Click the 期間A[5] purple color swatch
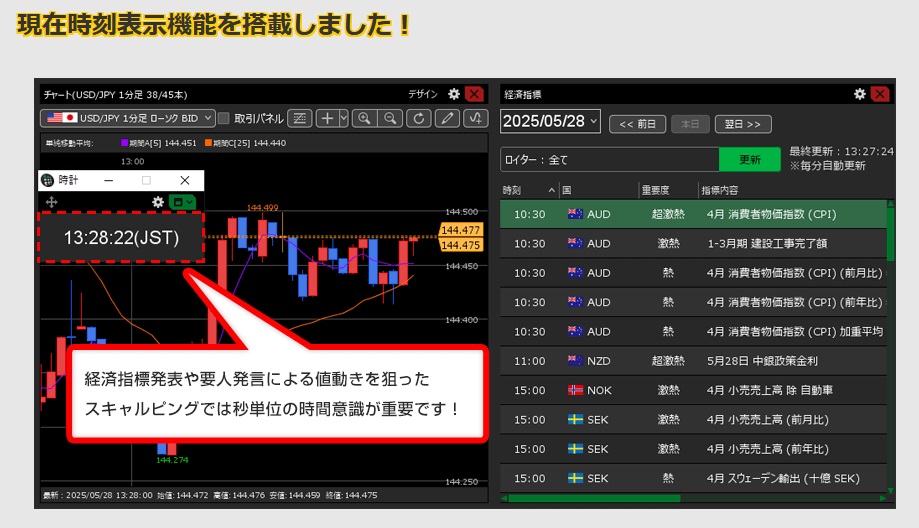The height and width of the screenshot is (528, 919). pos(124,143)
